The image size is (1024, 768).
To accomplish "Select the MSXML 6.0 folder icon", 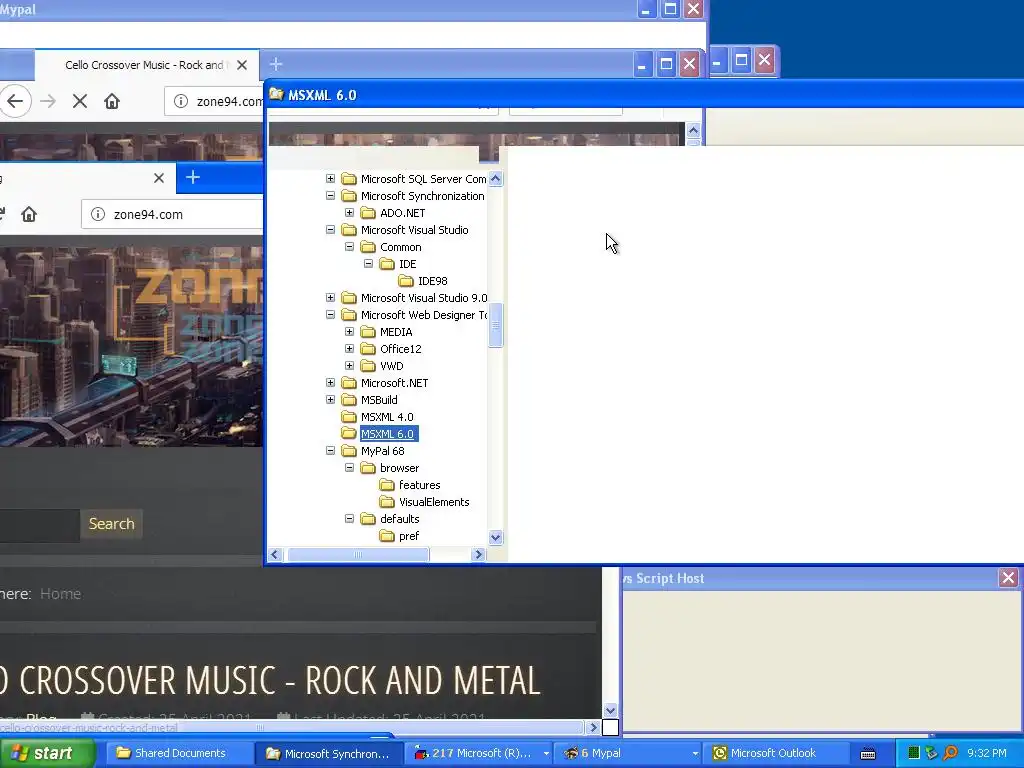I will pyautogui.click(x=349, y=434).
